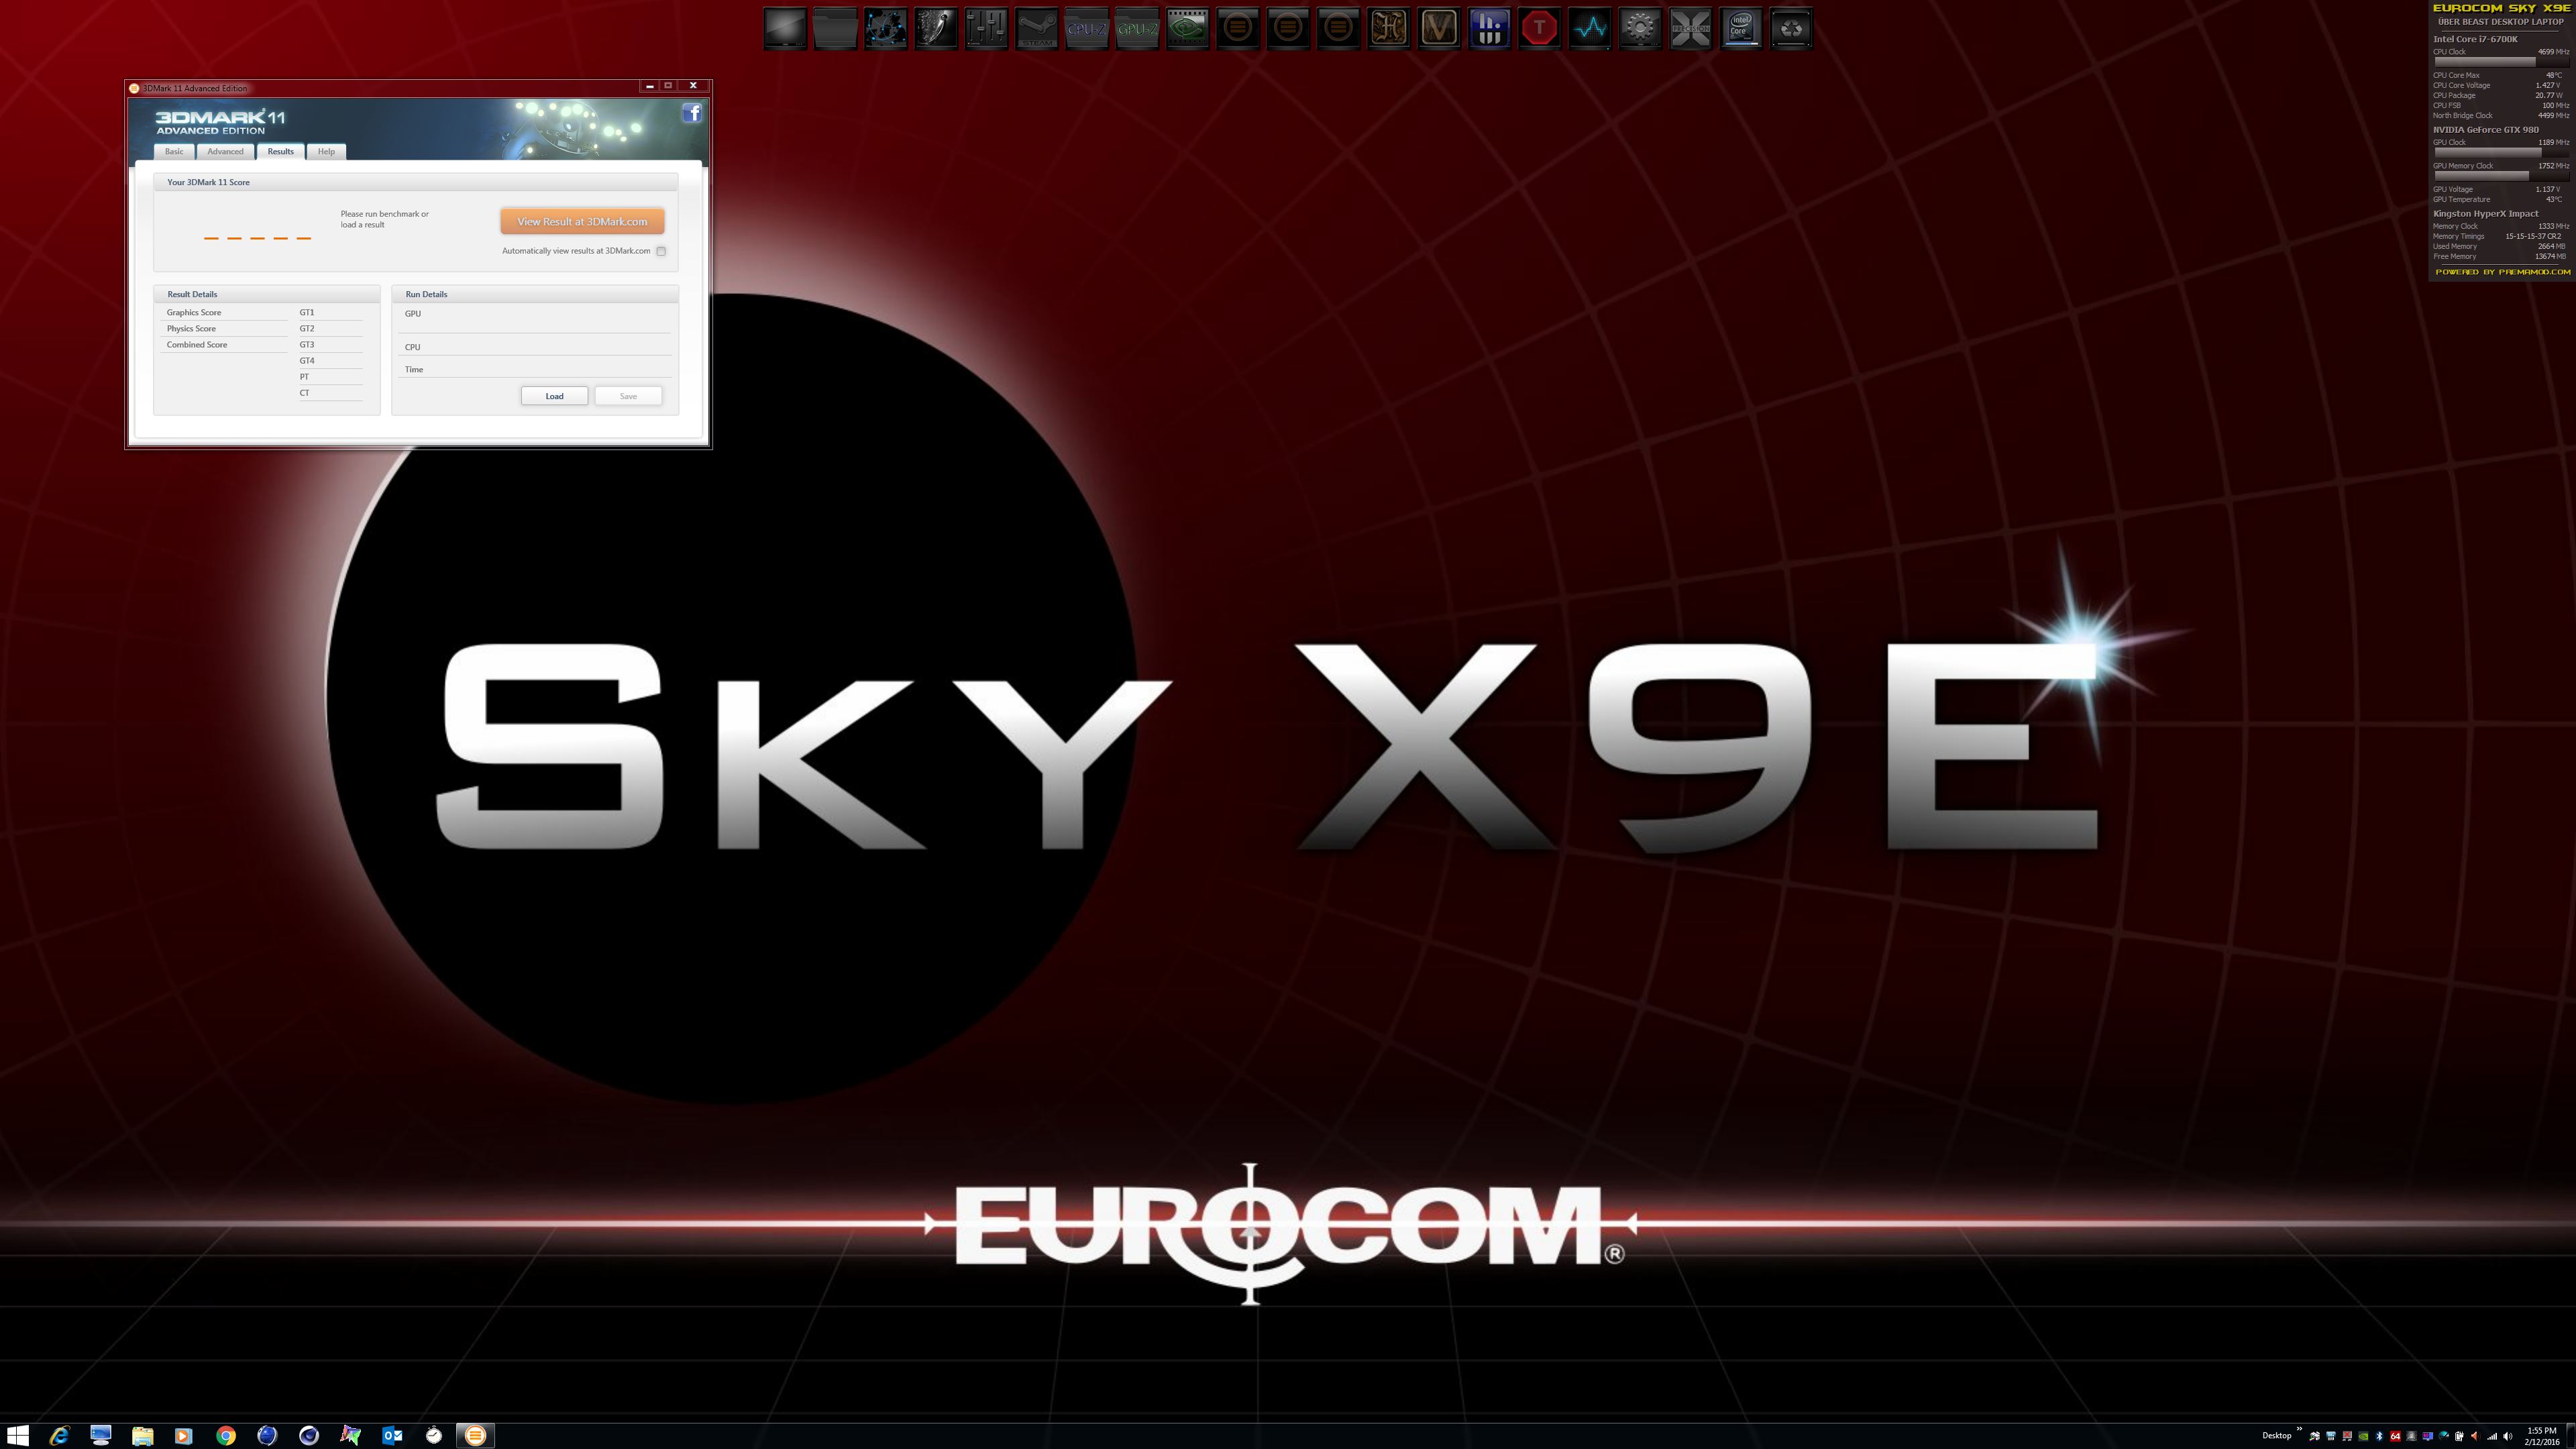This screenshot has height=1449, width=2576.
Task: Open the network signal bars tray icon
Action: coord(2492,1436)
